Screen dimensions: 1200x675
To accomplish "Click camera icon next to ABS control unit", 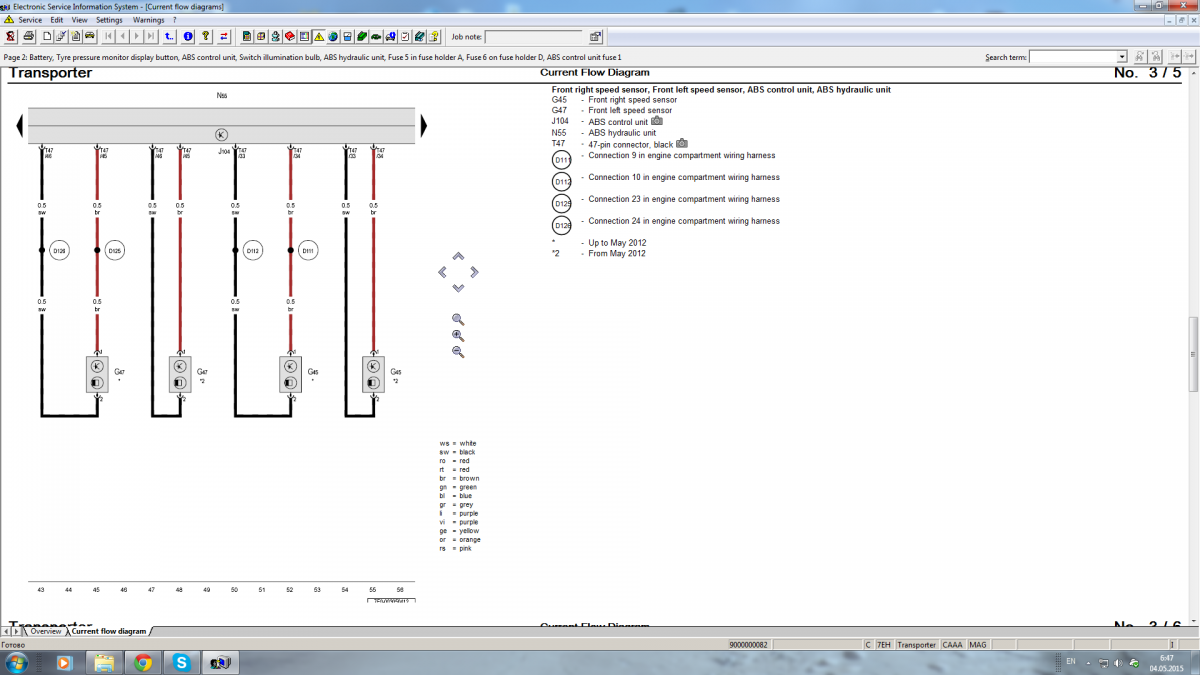I will click(657, 122).
